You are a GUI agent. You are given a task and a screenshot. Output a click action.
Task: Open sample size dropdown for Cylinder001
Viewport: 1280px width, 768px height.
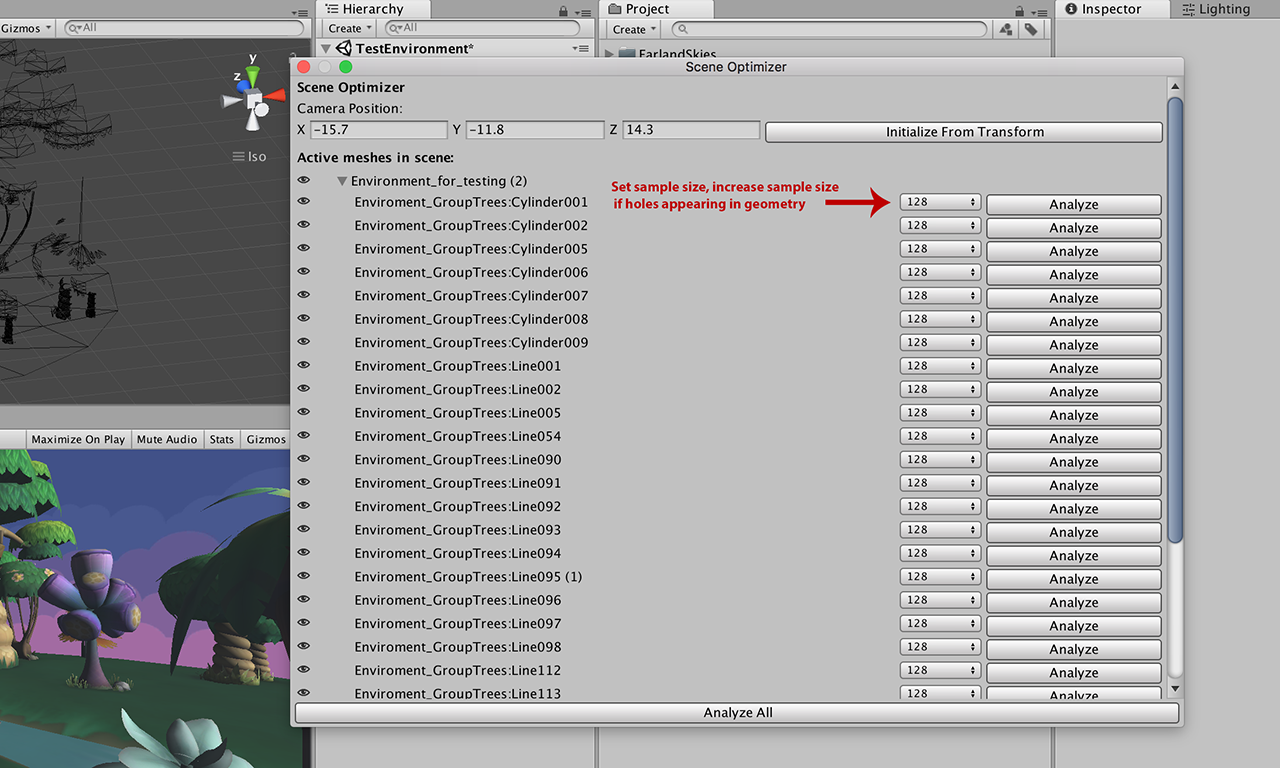click(x=940, y=202)
